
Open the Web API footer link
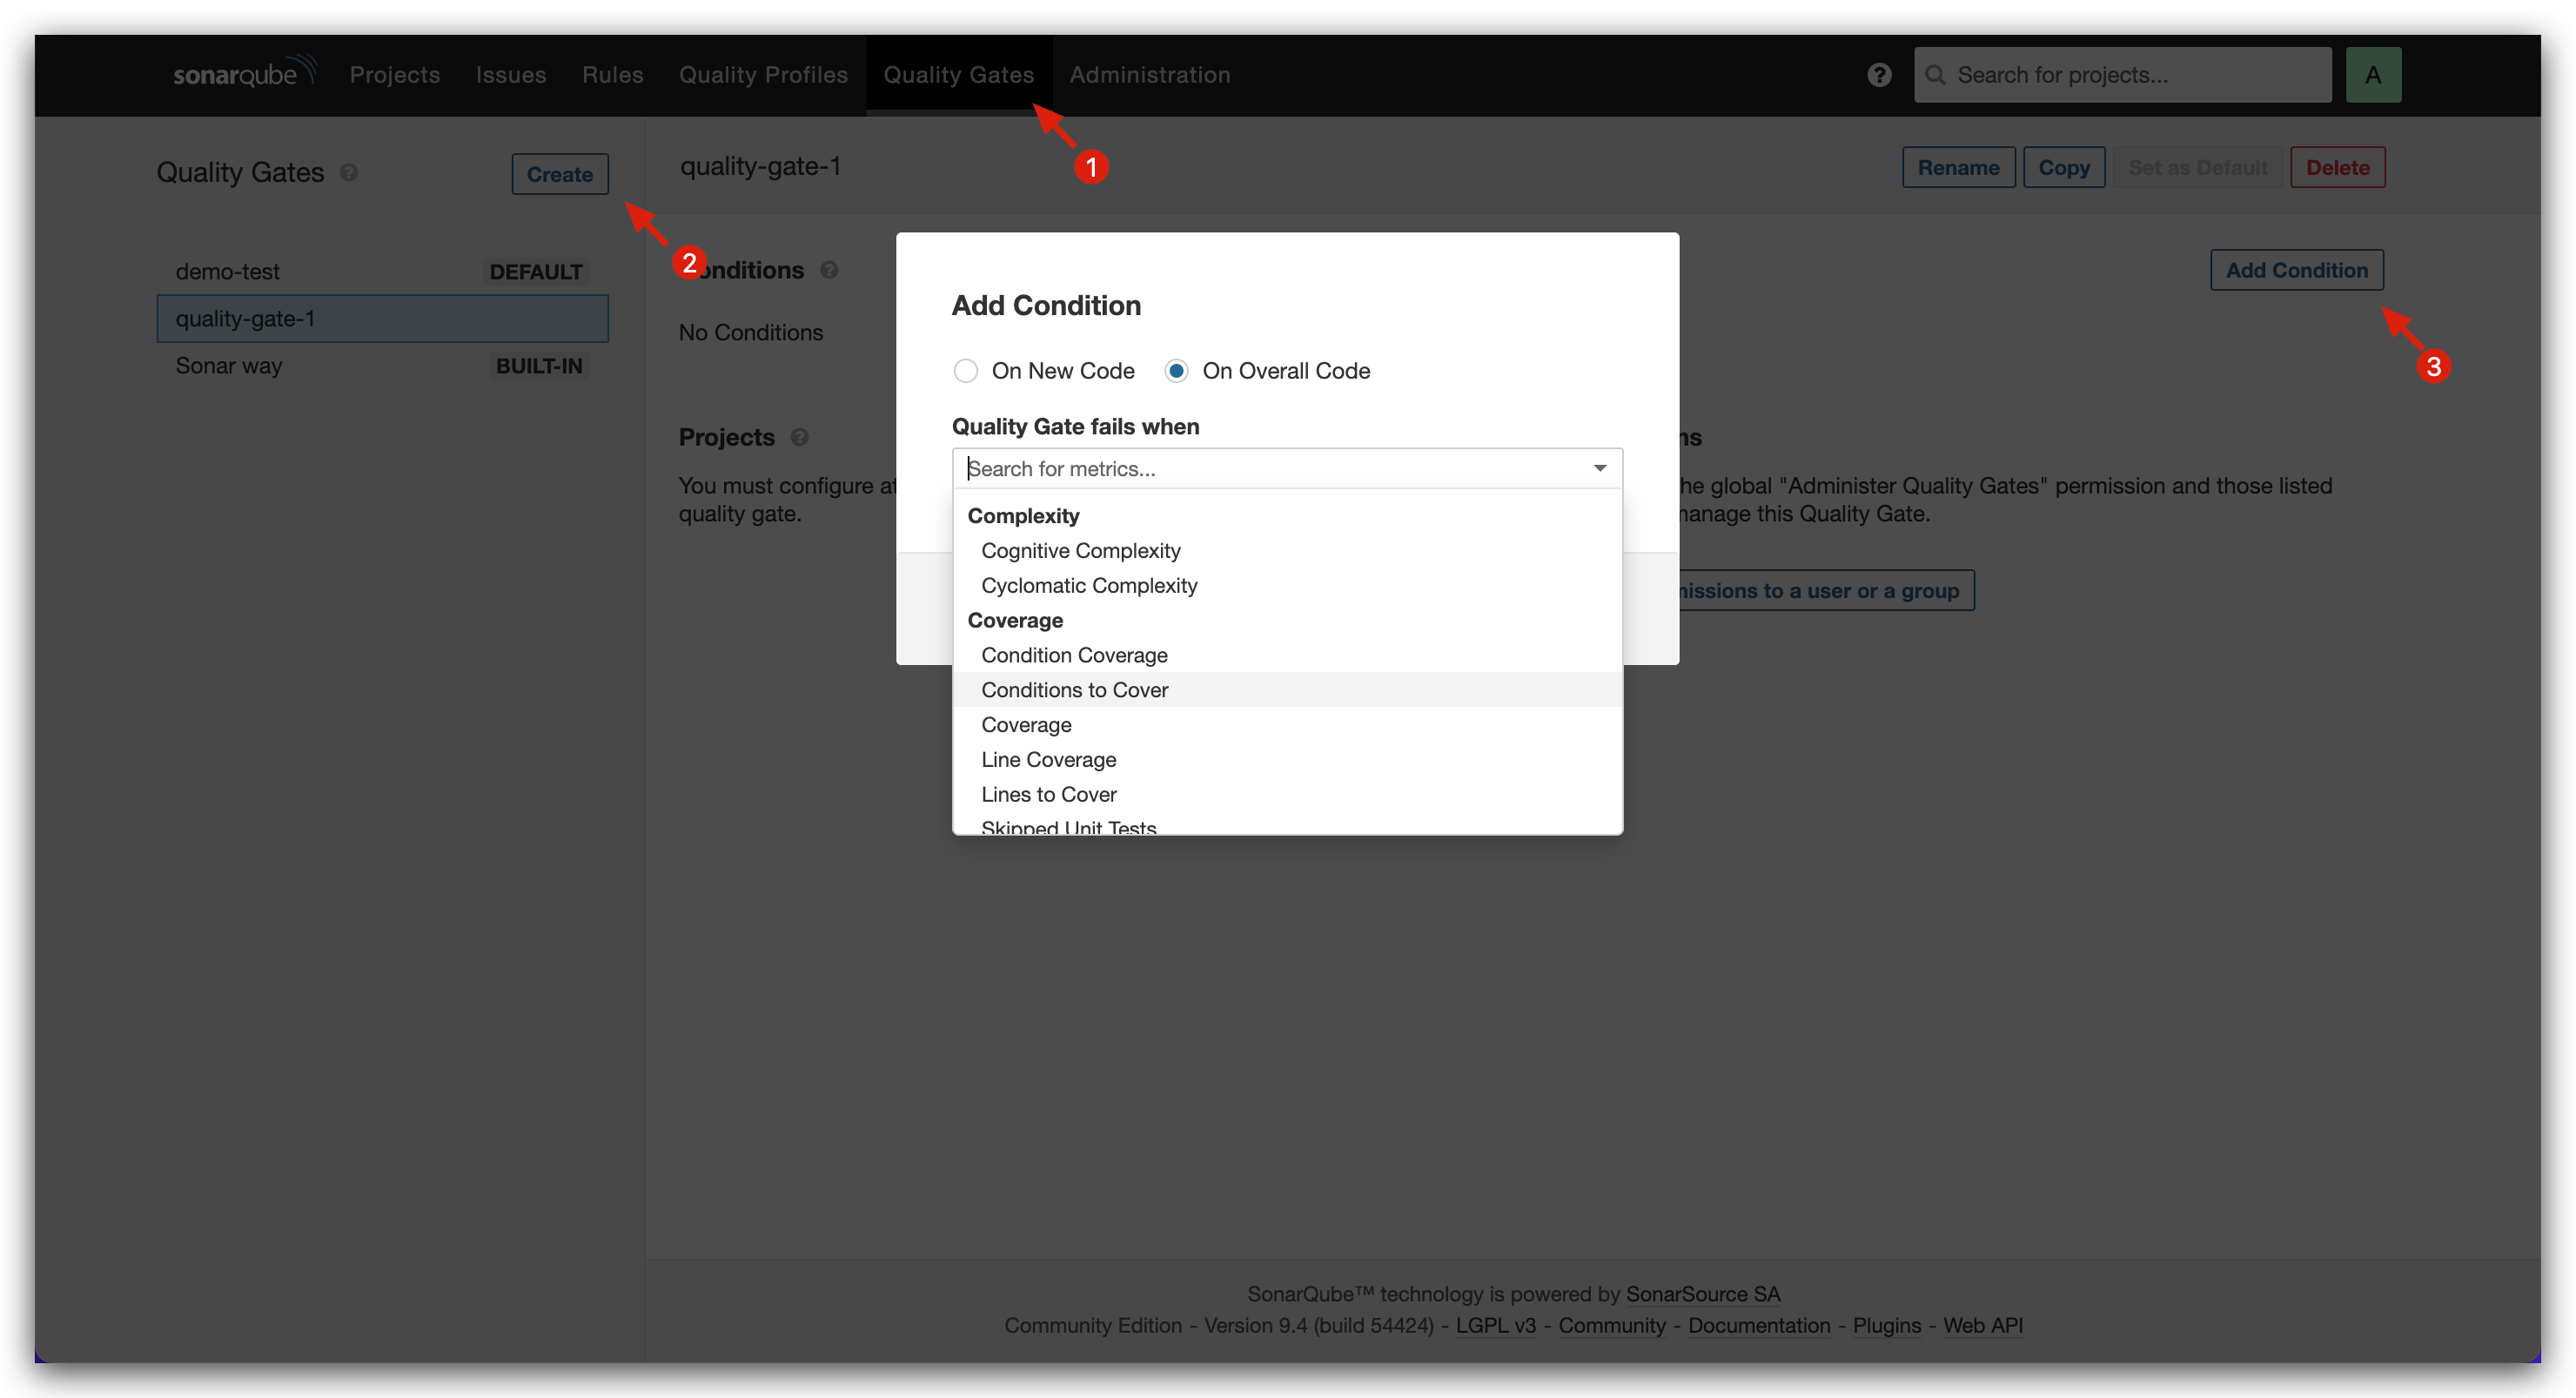(x=1982, y=1324)
